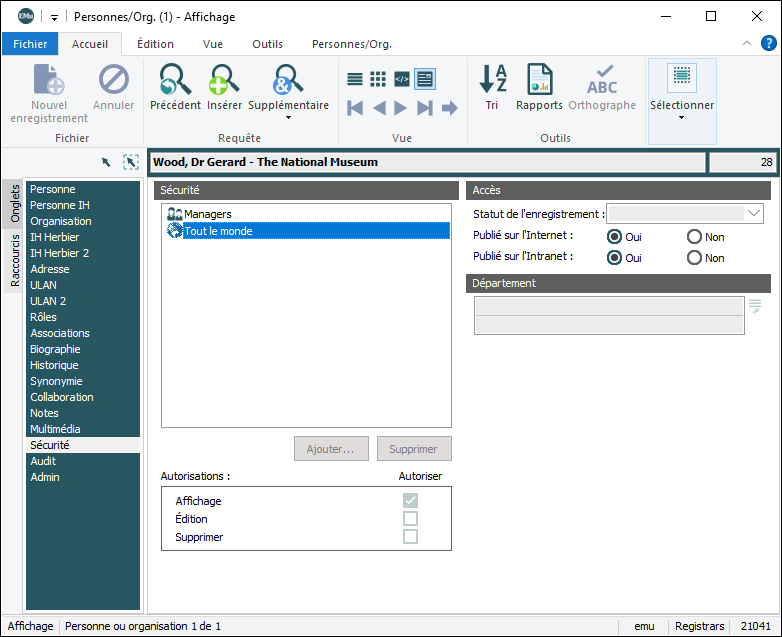Click the department grid edit icon
This screenshot has width=782, height=637.
pyautogui.click(x=755, y=306)
